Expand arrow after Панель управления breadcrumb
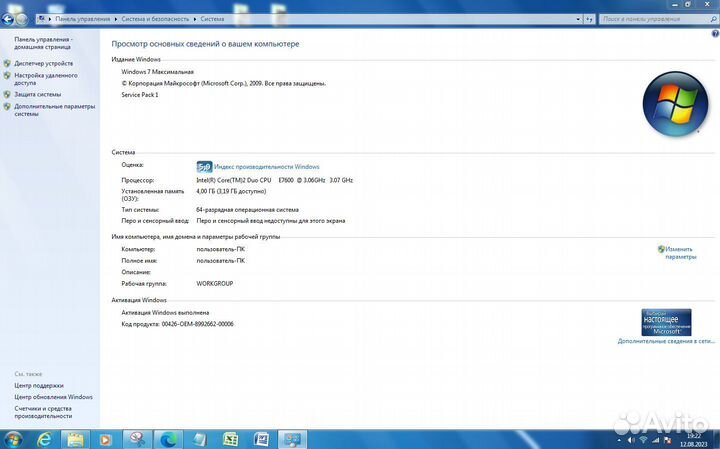720x449 pixels. (116, 19)
